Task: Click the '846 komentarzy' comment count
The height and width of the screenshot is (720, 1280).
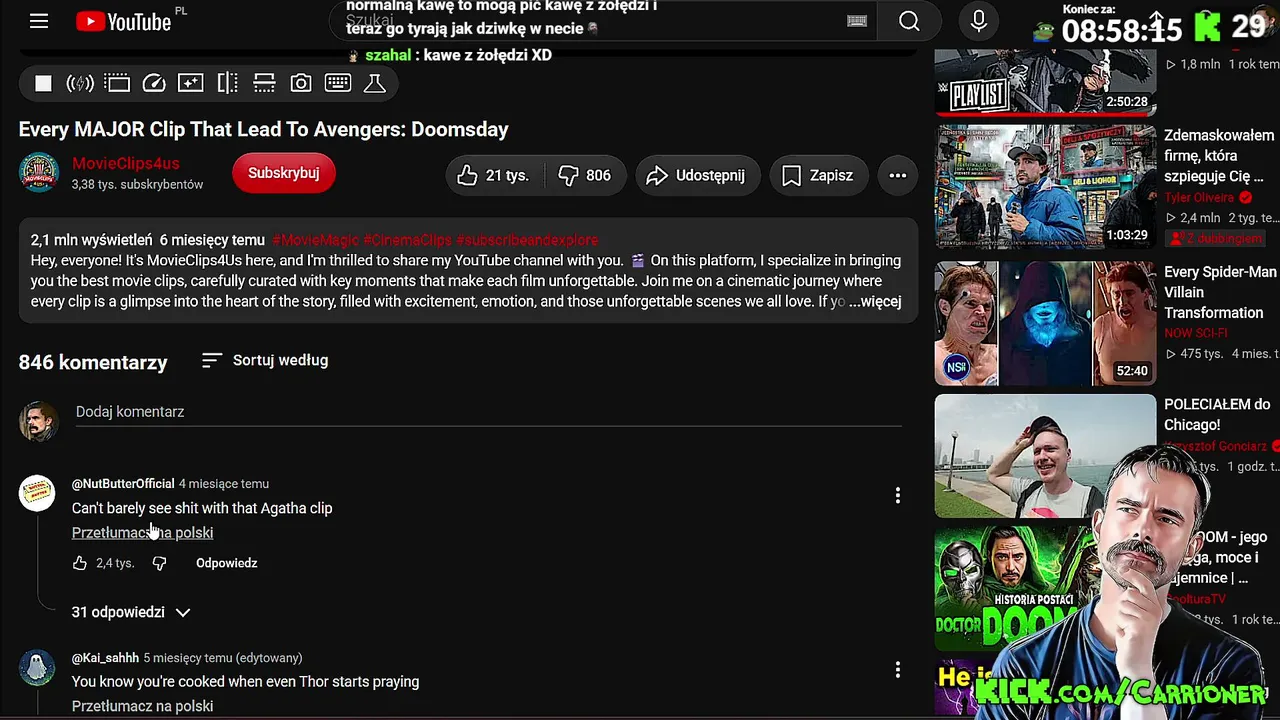Action: click(x=93, y=362)
